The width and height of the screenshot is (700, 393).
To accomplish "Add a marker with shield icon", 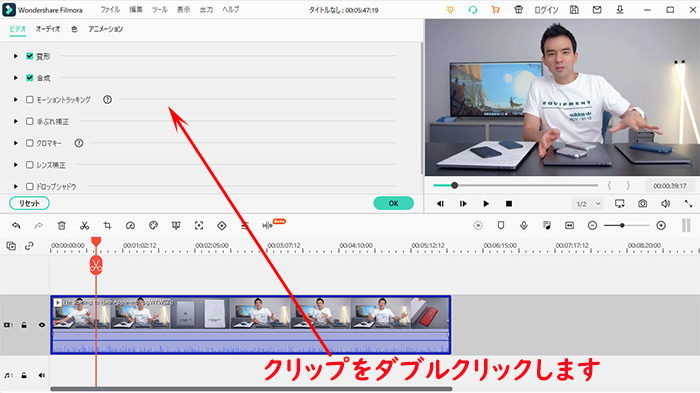I will pyautogui.click(x=501, y=226).
